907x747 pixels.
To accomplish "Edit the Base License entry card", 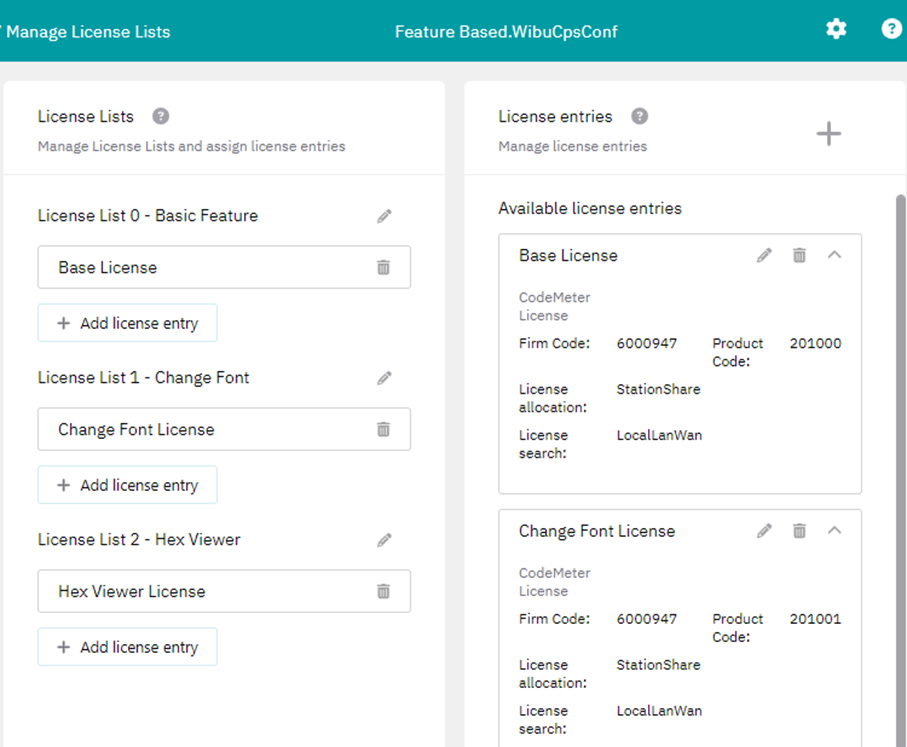I will [x=764, y=255].
